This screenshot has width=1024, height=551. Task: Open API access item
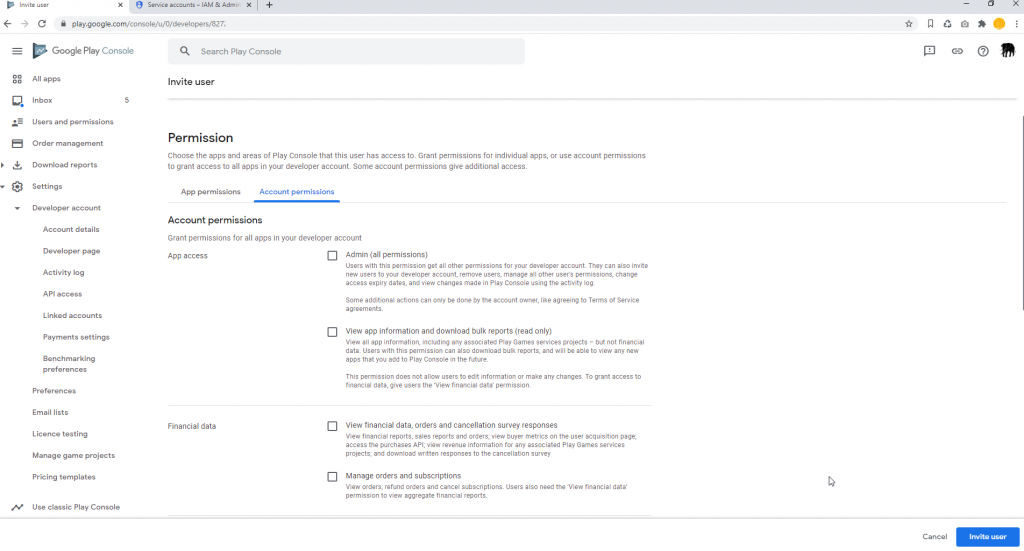click(62, 294)
